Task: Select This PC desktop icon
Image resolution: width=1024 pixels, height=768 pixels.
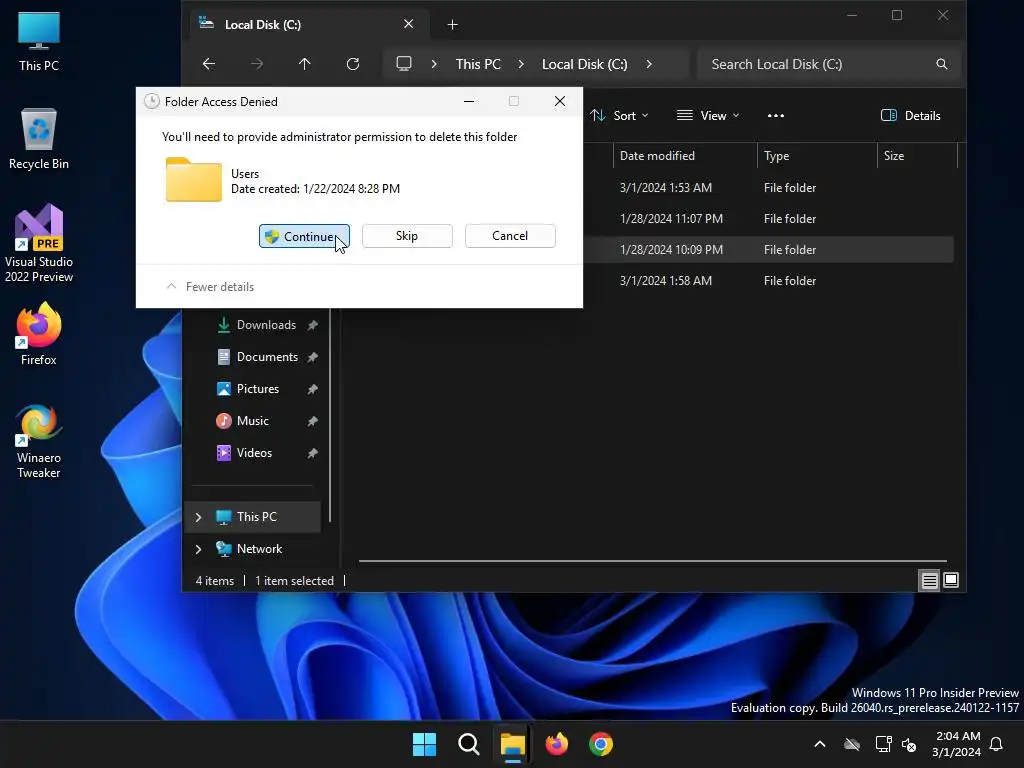Action: 39,41
